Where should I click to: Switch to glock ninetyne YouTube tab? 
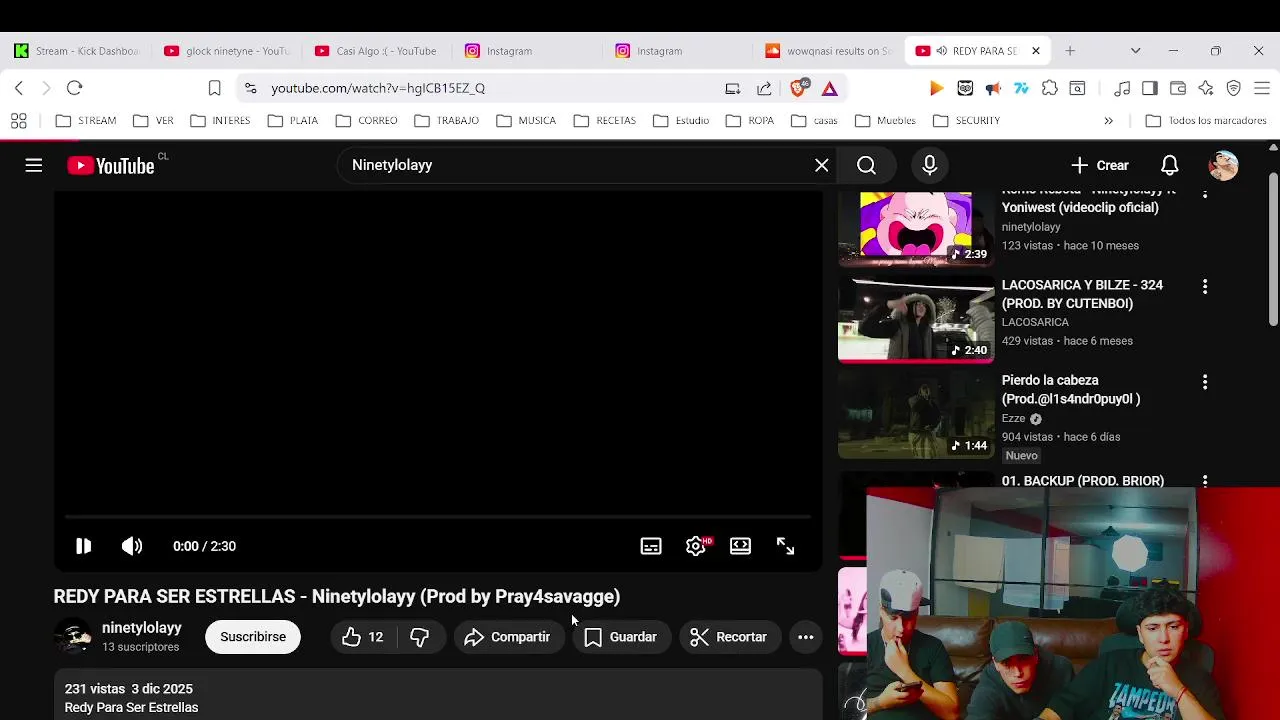227,51
